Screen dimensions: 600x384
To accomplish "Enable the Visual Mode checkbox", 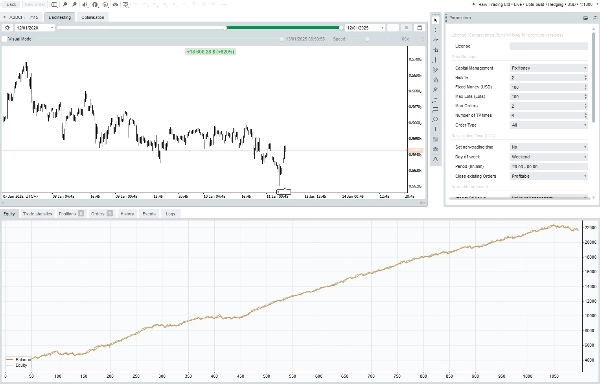I will (5, 39).
